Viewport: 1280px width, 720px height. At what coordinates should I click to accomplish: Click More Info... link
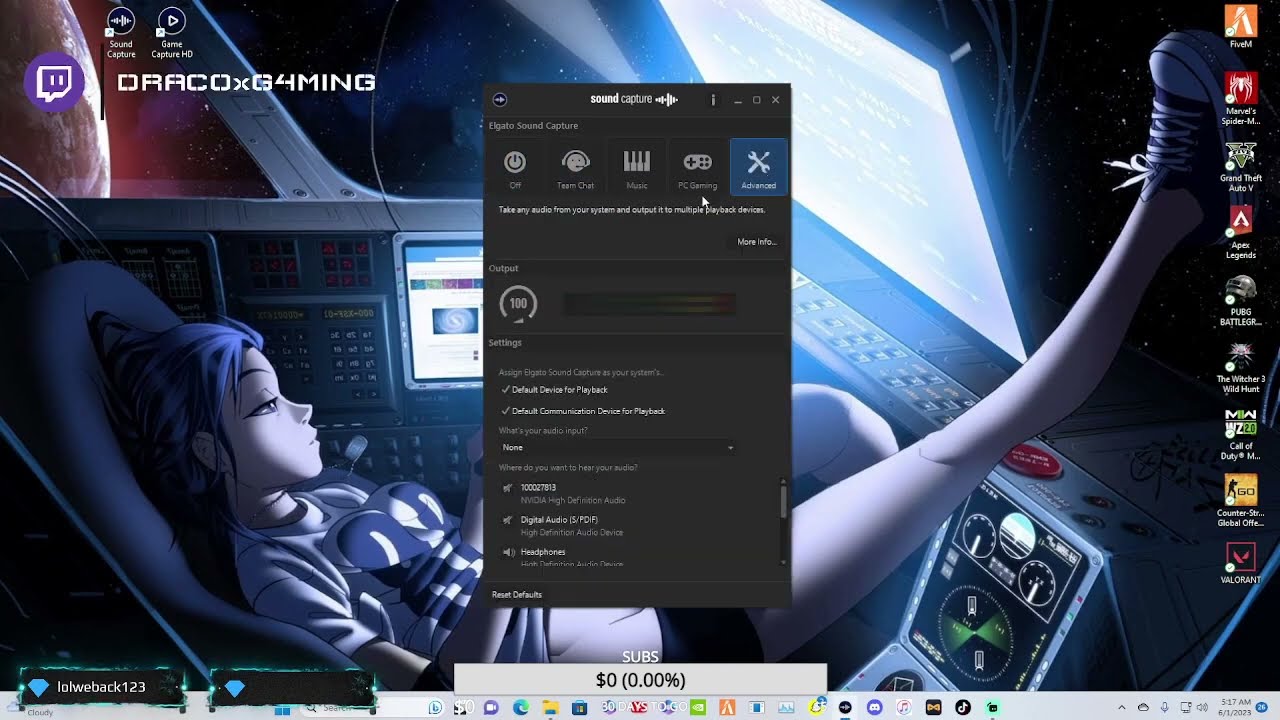[757, 242]
